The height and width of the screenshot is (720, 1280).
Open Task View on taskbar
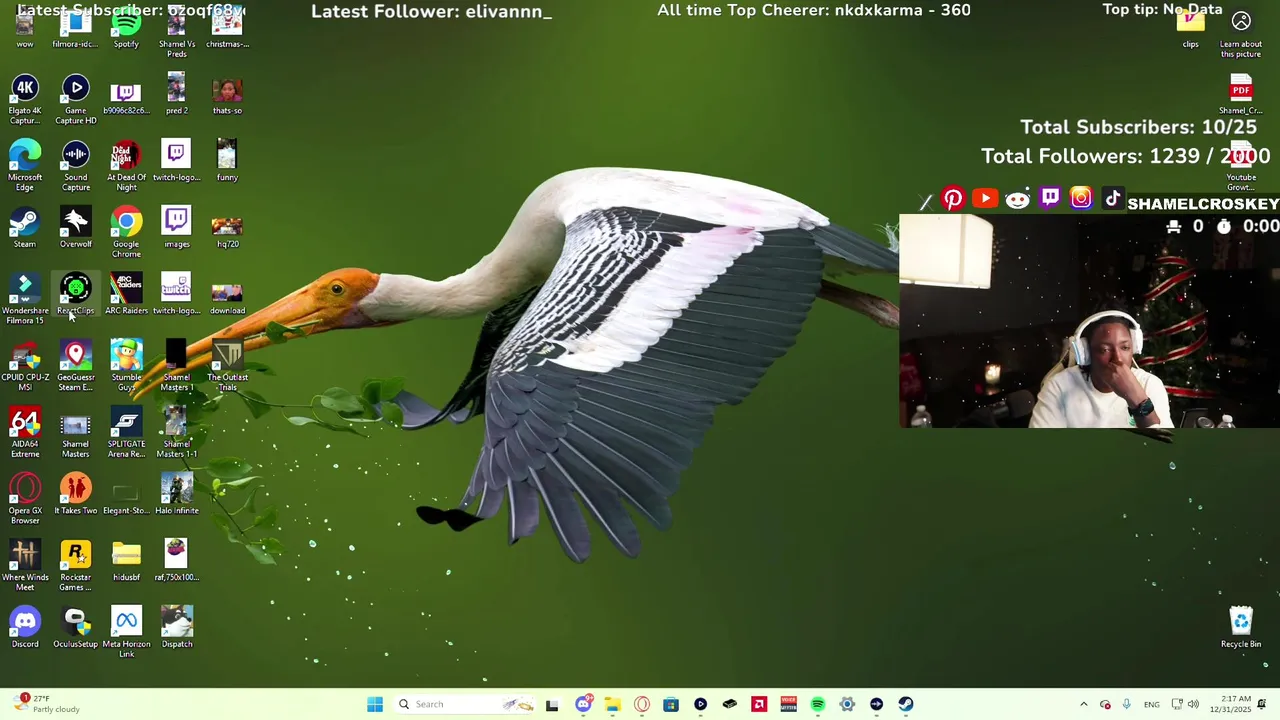(x=552, y=704)
